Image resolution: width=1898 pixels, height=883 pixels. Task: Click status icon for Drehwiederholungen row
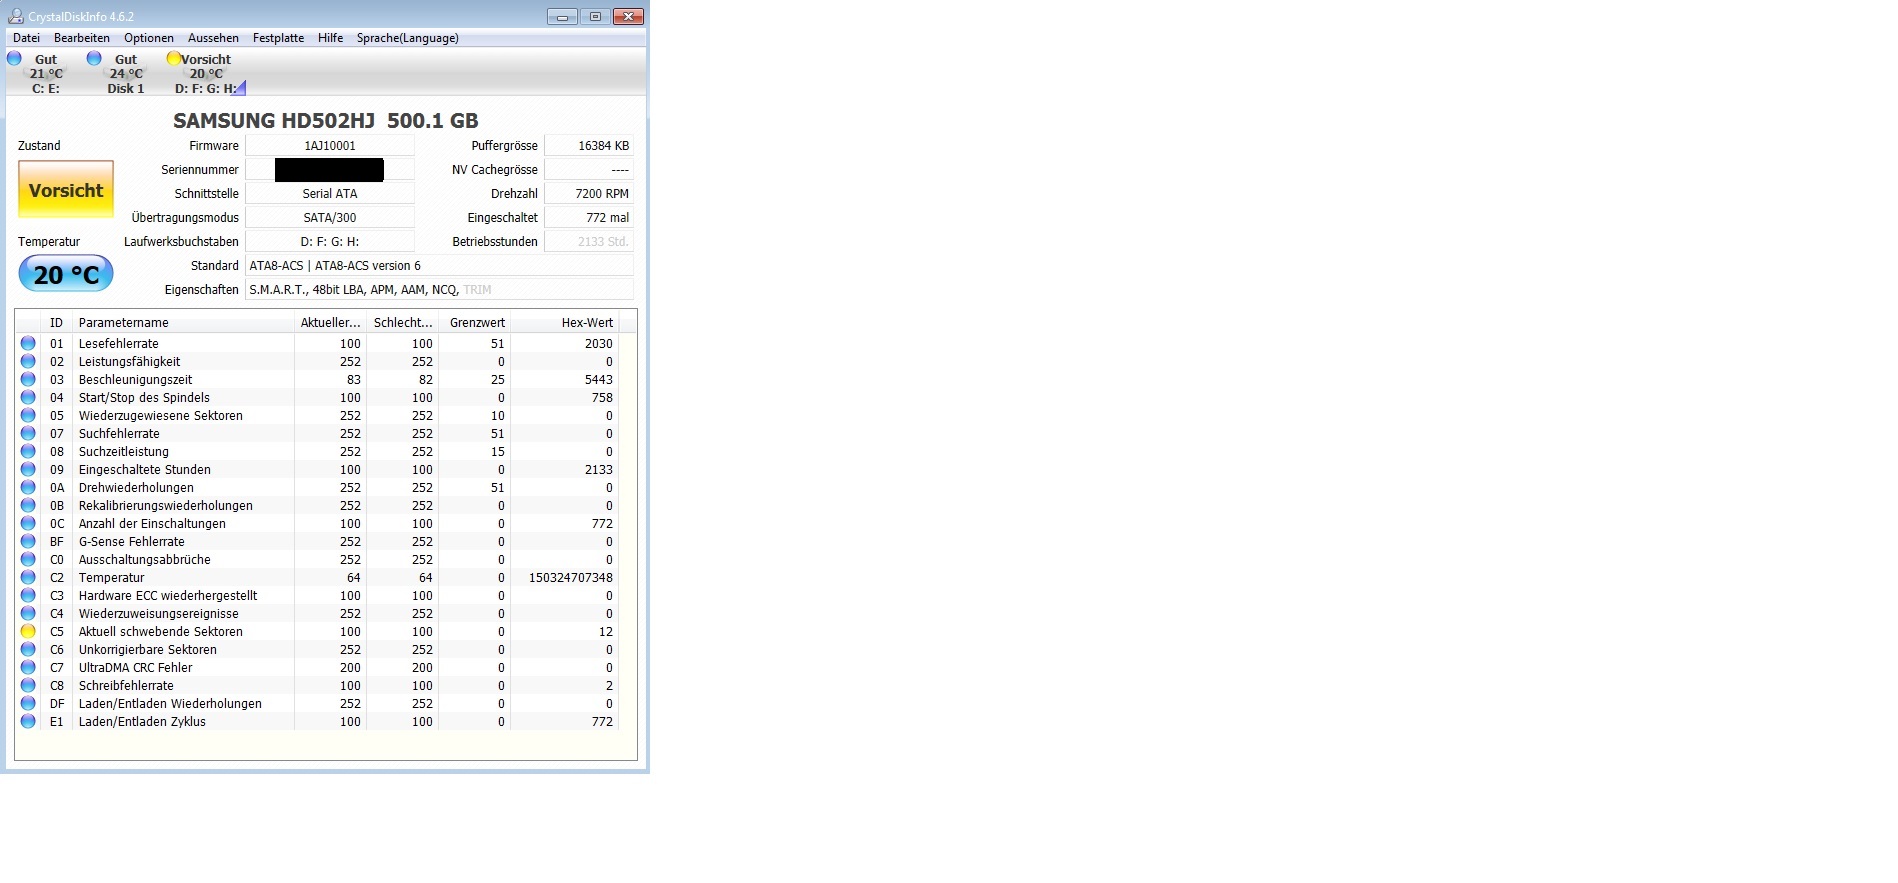click(28, 487)
